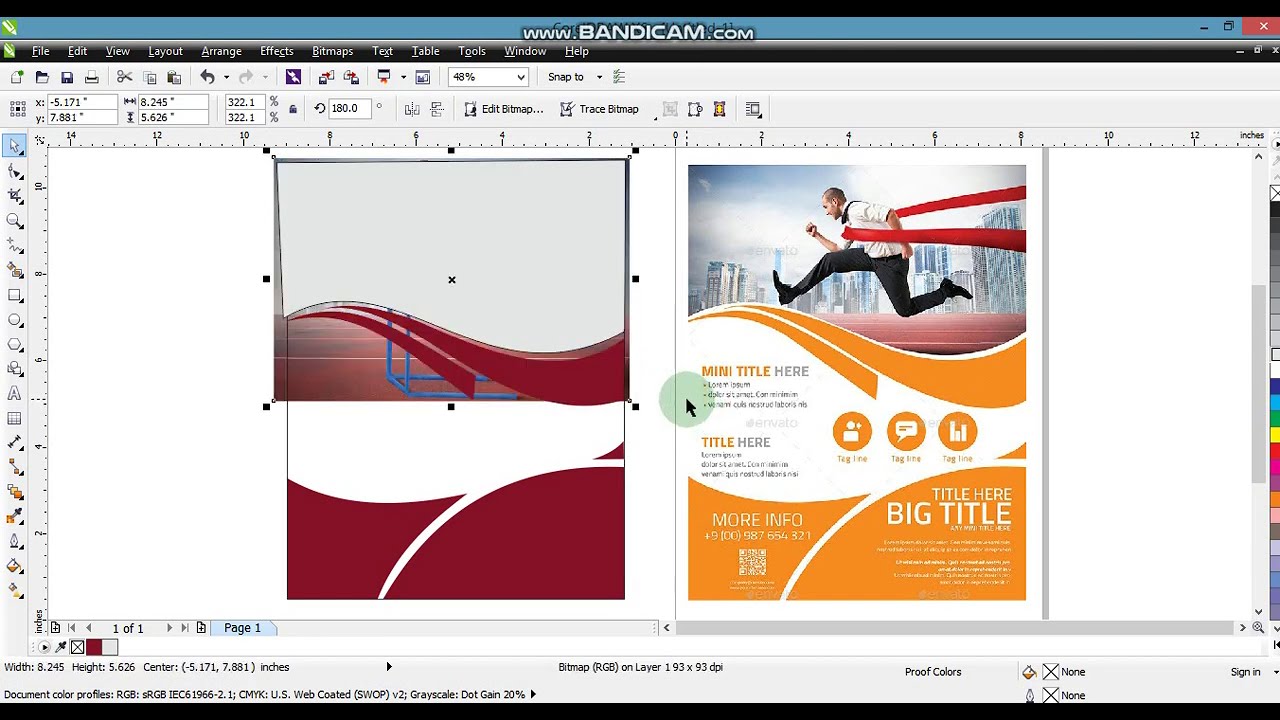The width and height of the screenshot is (1280, 720).
Task: Expand the Snap to dropdown
Action: [599, 77]
